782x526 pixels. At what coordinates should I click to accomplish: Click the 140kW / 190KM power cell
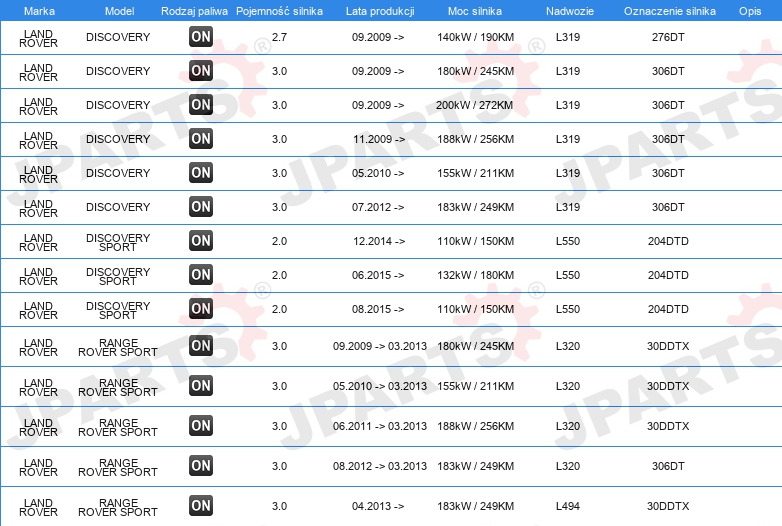(475, 37)
